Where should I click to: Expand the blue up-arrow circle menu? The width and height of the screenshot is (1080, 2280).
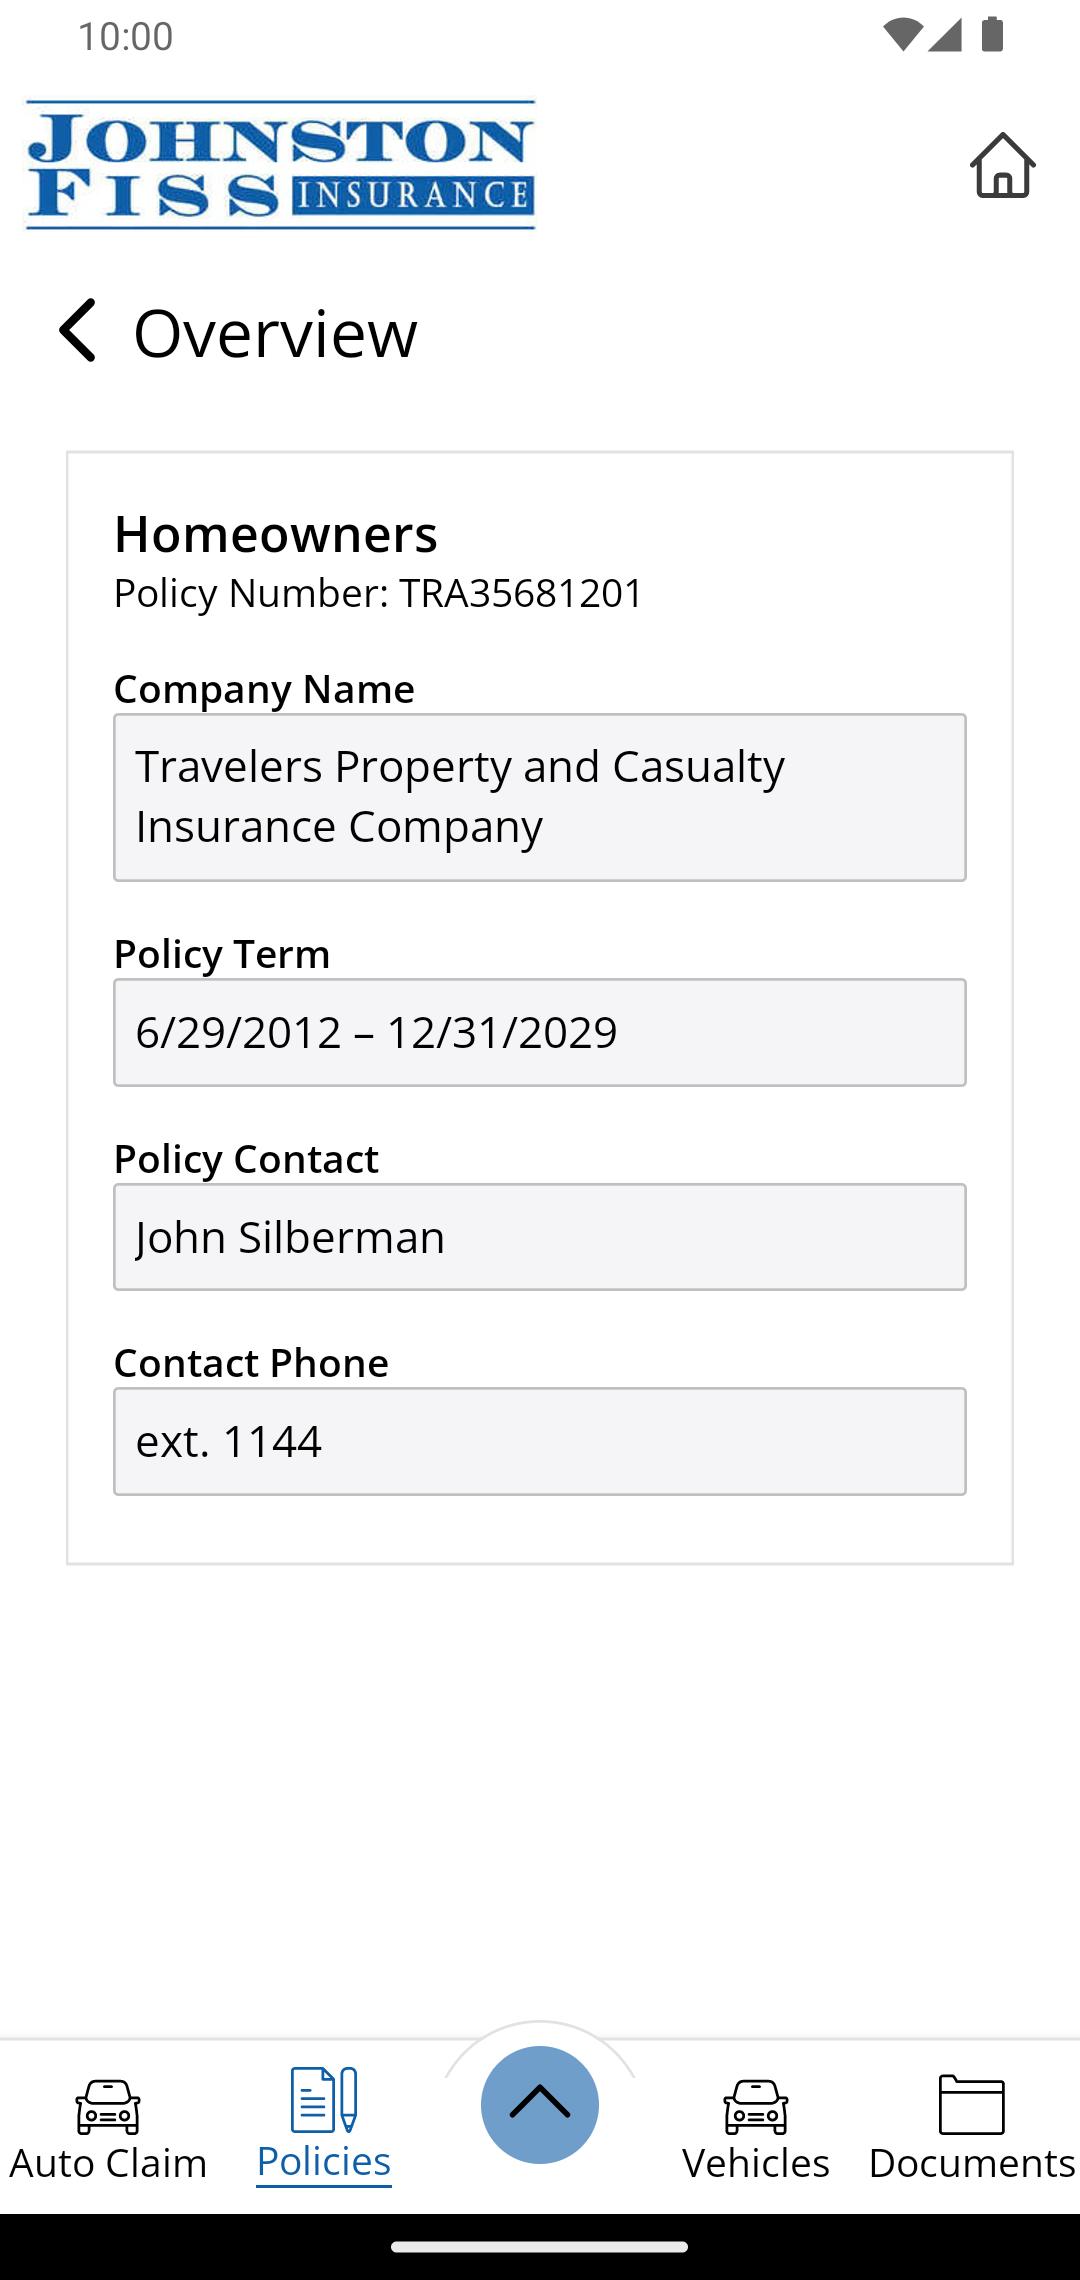540,2104
